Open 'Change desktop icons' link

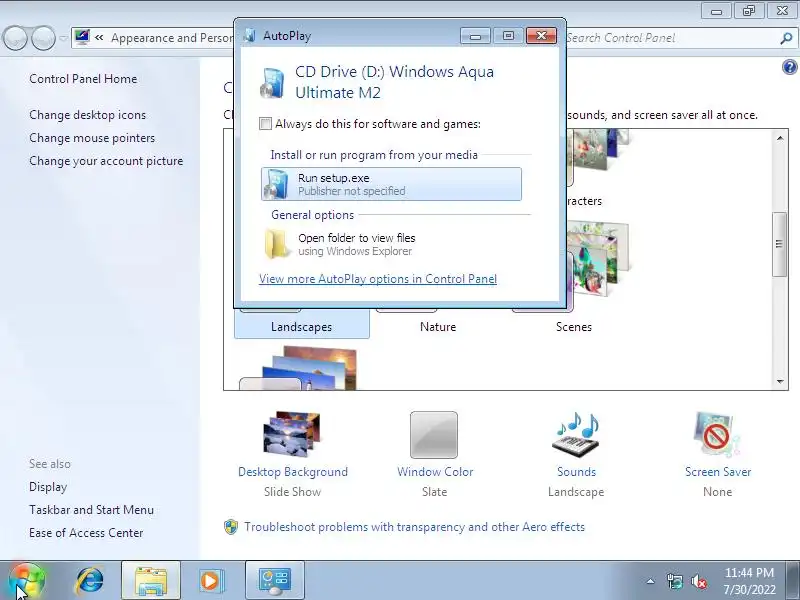point(87,115)
